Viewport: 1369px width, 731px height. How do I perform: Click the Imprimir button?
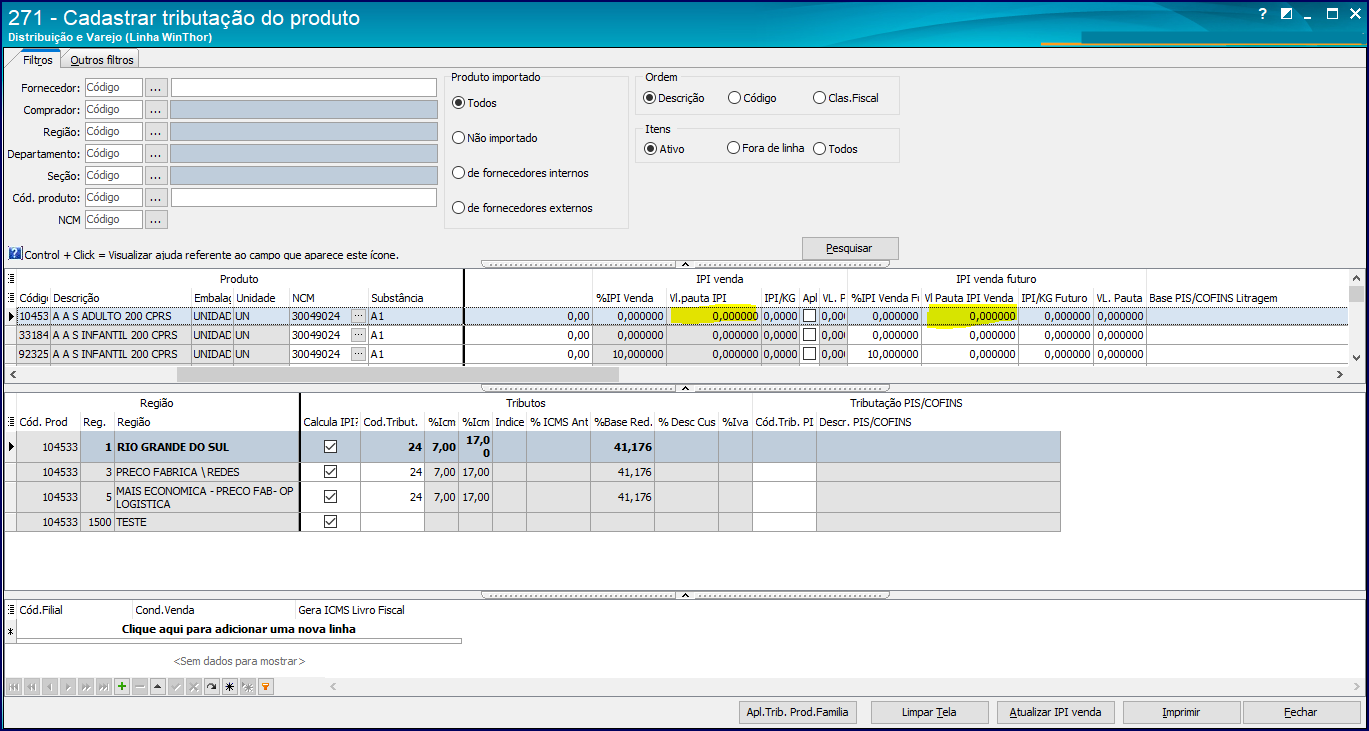tap(1181, 713)
